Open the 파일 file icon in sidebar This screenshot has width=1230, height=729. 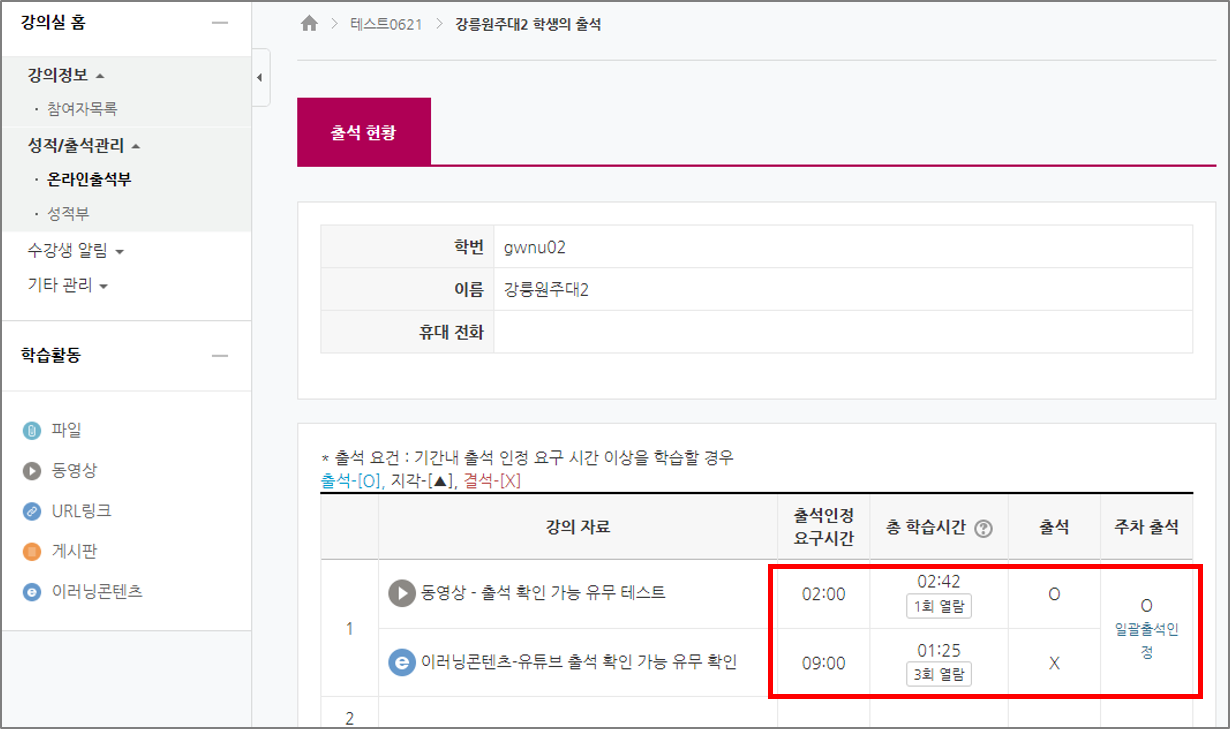click(32, 431)
